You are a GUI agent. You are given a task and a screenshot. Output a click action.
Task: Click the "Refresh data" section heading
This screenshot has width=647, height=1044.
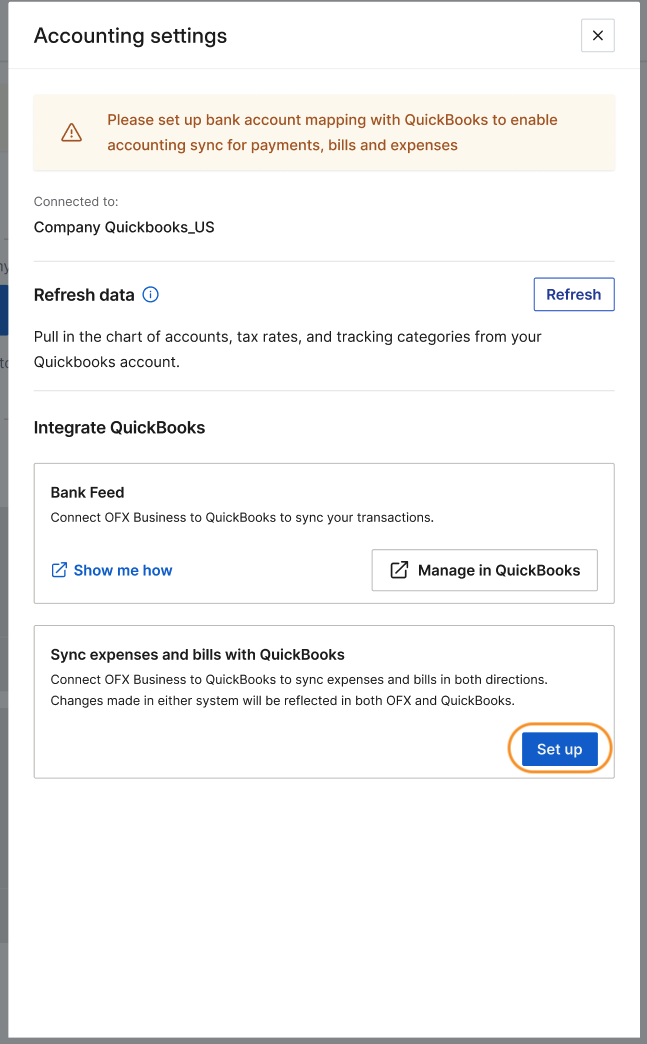[84, 295]
